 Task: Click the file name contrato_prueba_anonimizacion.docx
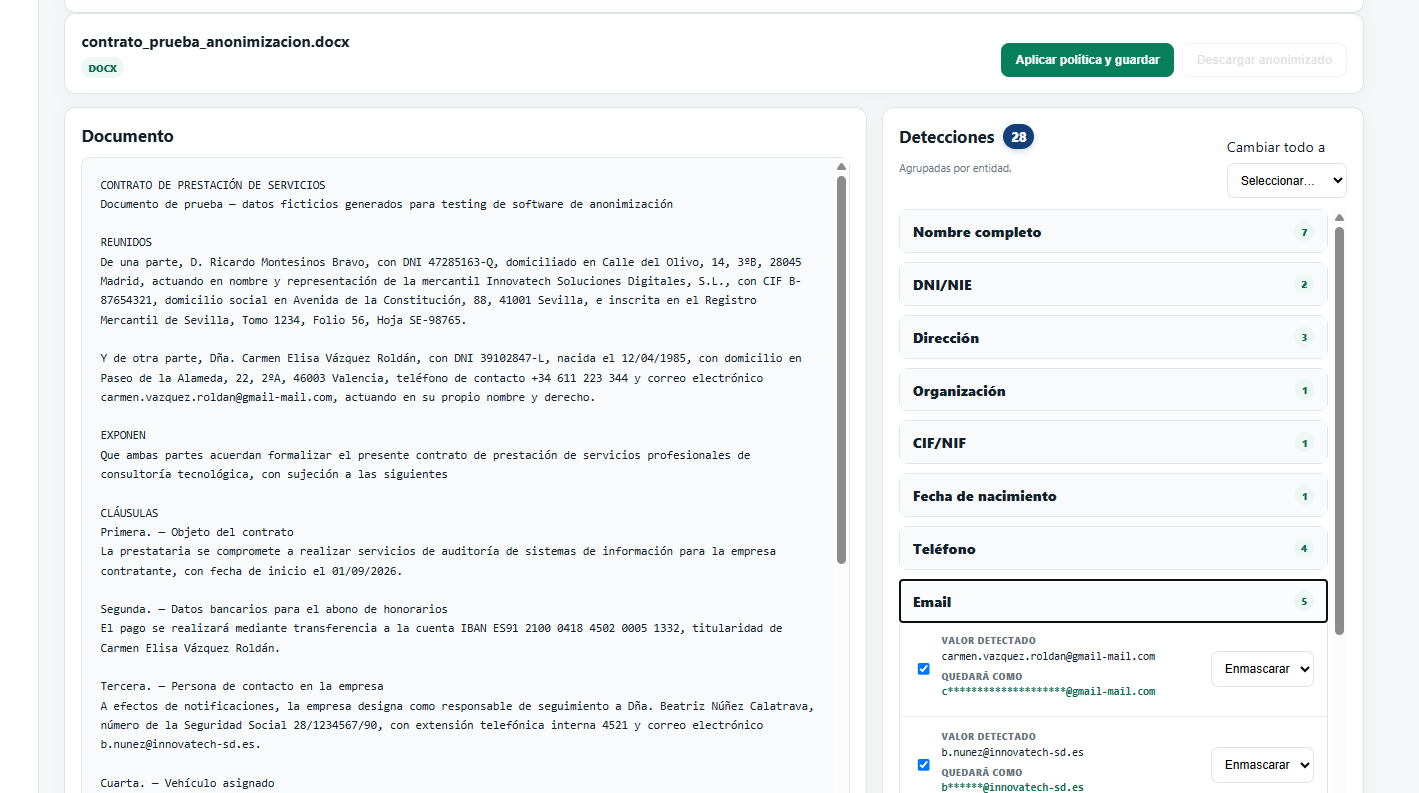tap(215, 42)
